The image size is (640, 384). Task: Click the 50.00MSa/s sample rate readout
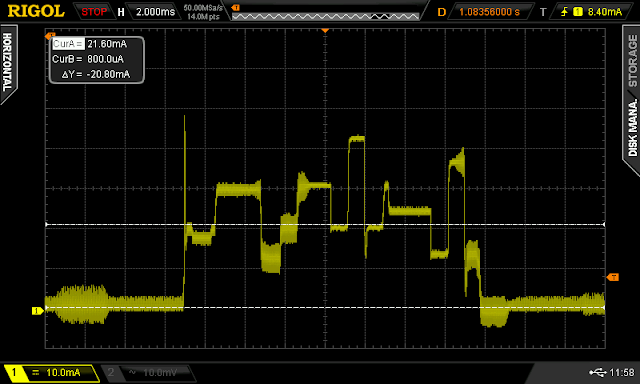coord(203,8)
